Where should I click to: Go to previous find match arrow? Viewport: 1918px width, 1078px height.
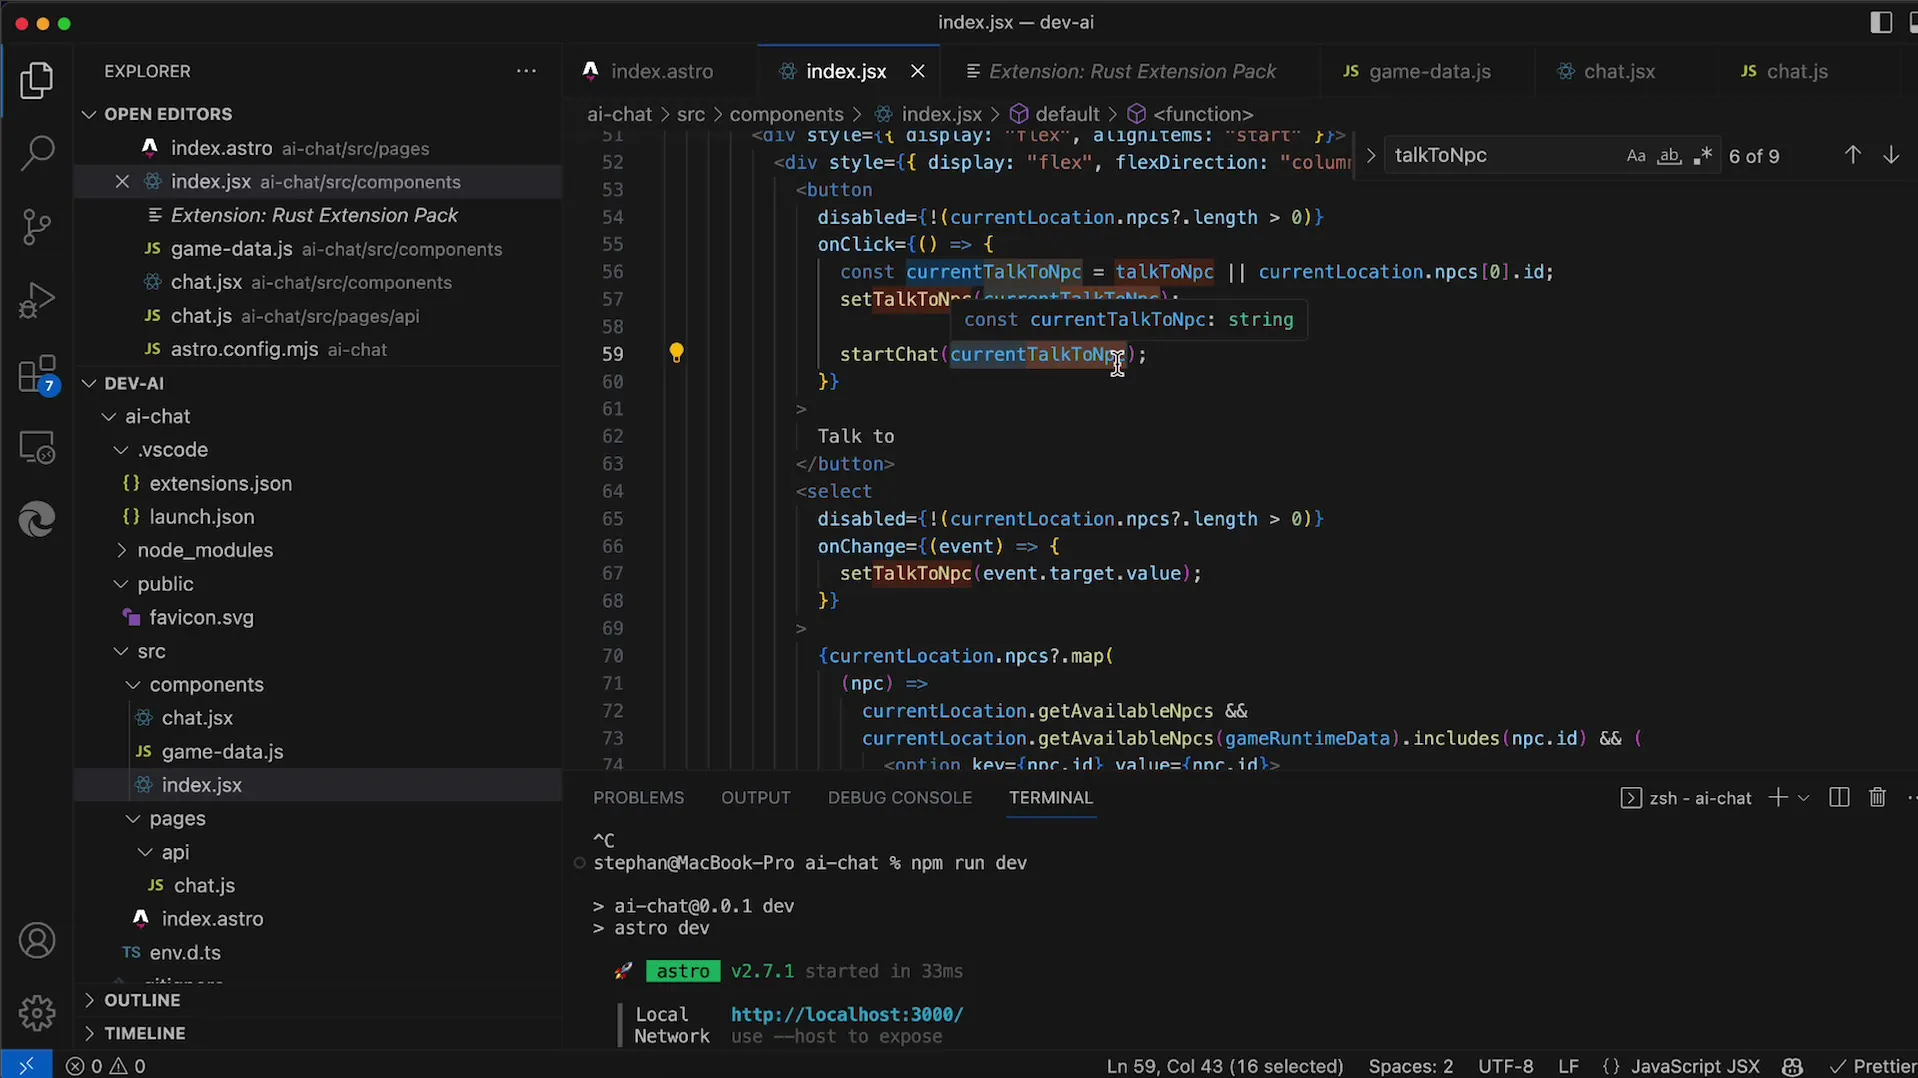(1852, 155)
